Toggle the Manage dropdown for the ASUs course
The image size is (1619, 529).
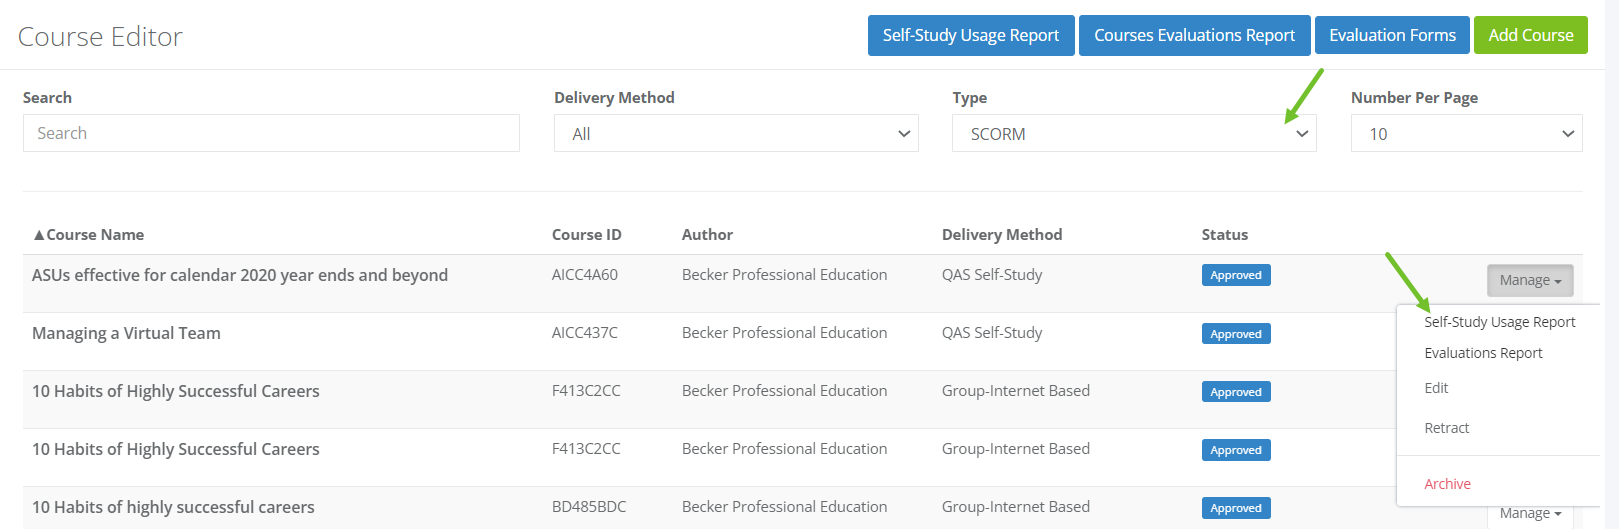pyautogui.click(x=1530, y=281)
